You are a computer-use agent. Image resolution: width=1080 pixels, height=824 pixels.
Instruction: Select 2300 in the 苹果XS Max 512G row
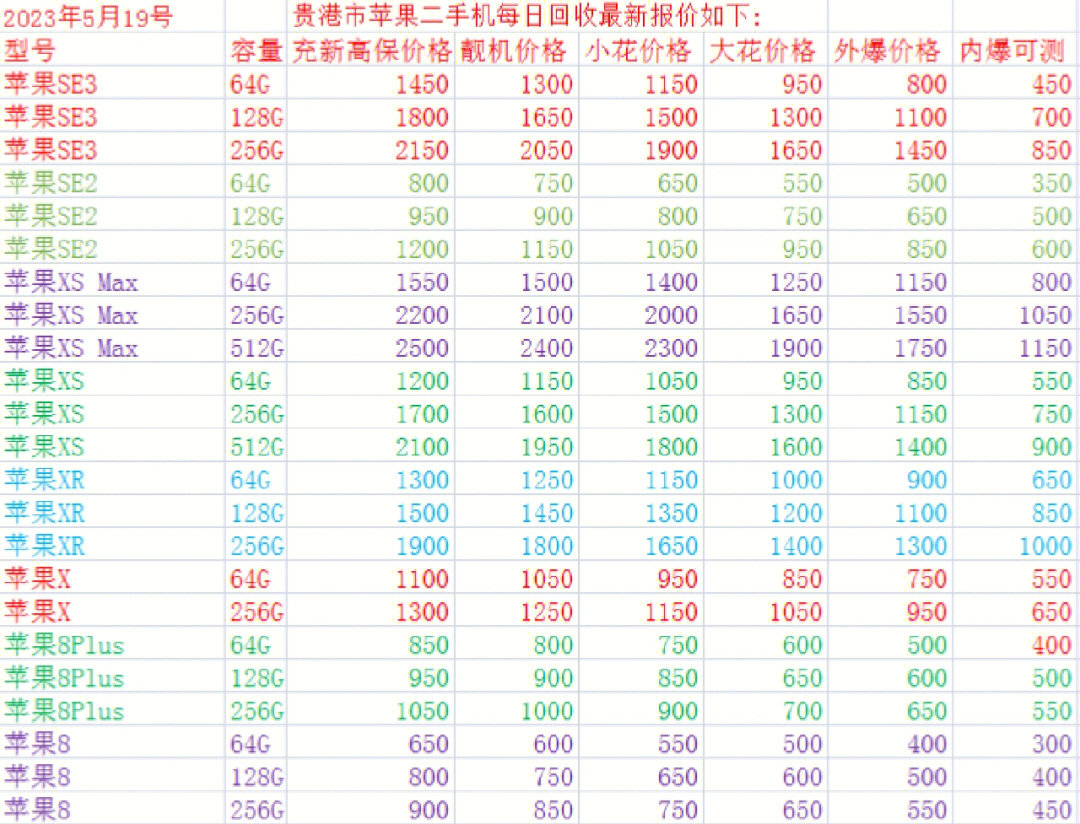point(671,348)
